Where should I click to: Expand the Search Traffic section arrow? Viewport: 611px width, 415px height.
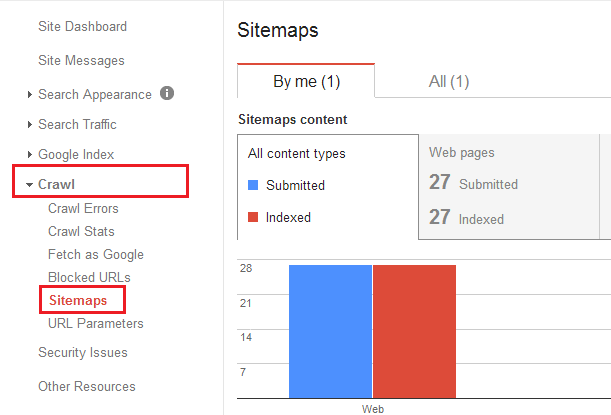click(x=29, y=125)
